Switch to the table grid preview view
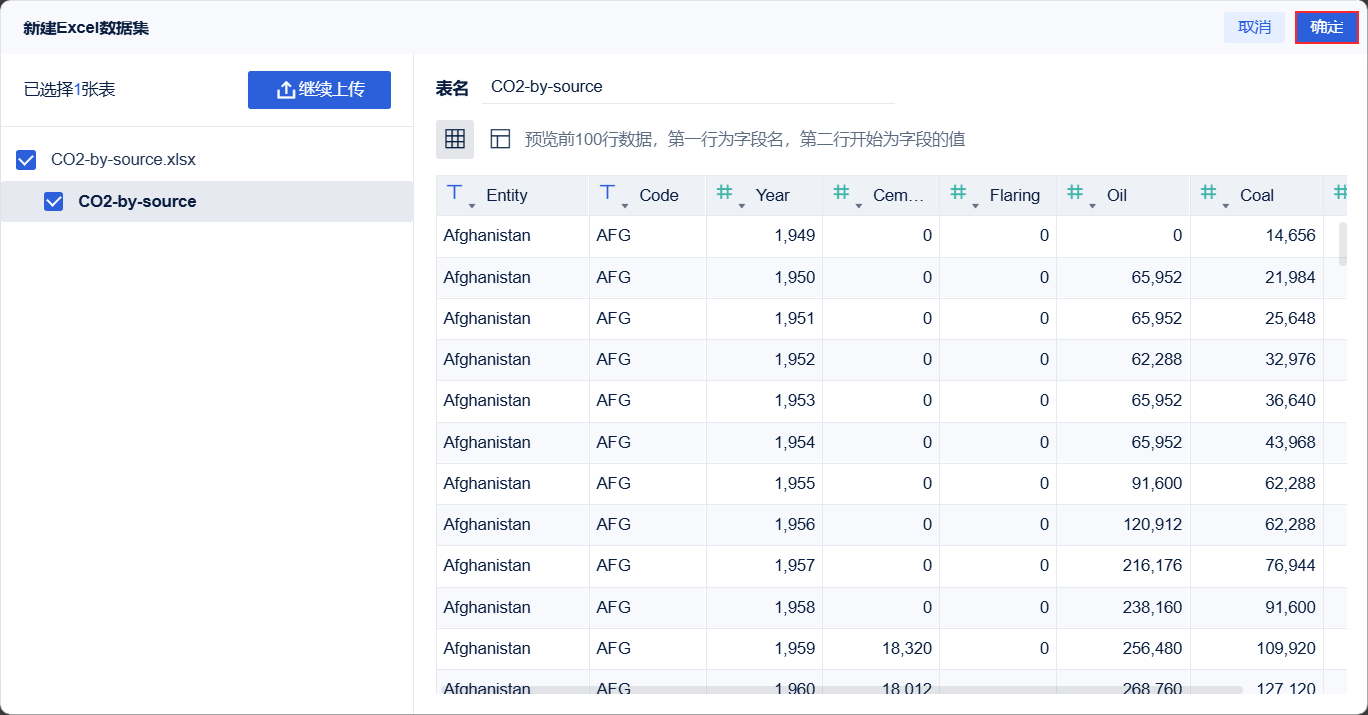The image size is (1368, 715). pos(455,139)
